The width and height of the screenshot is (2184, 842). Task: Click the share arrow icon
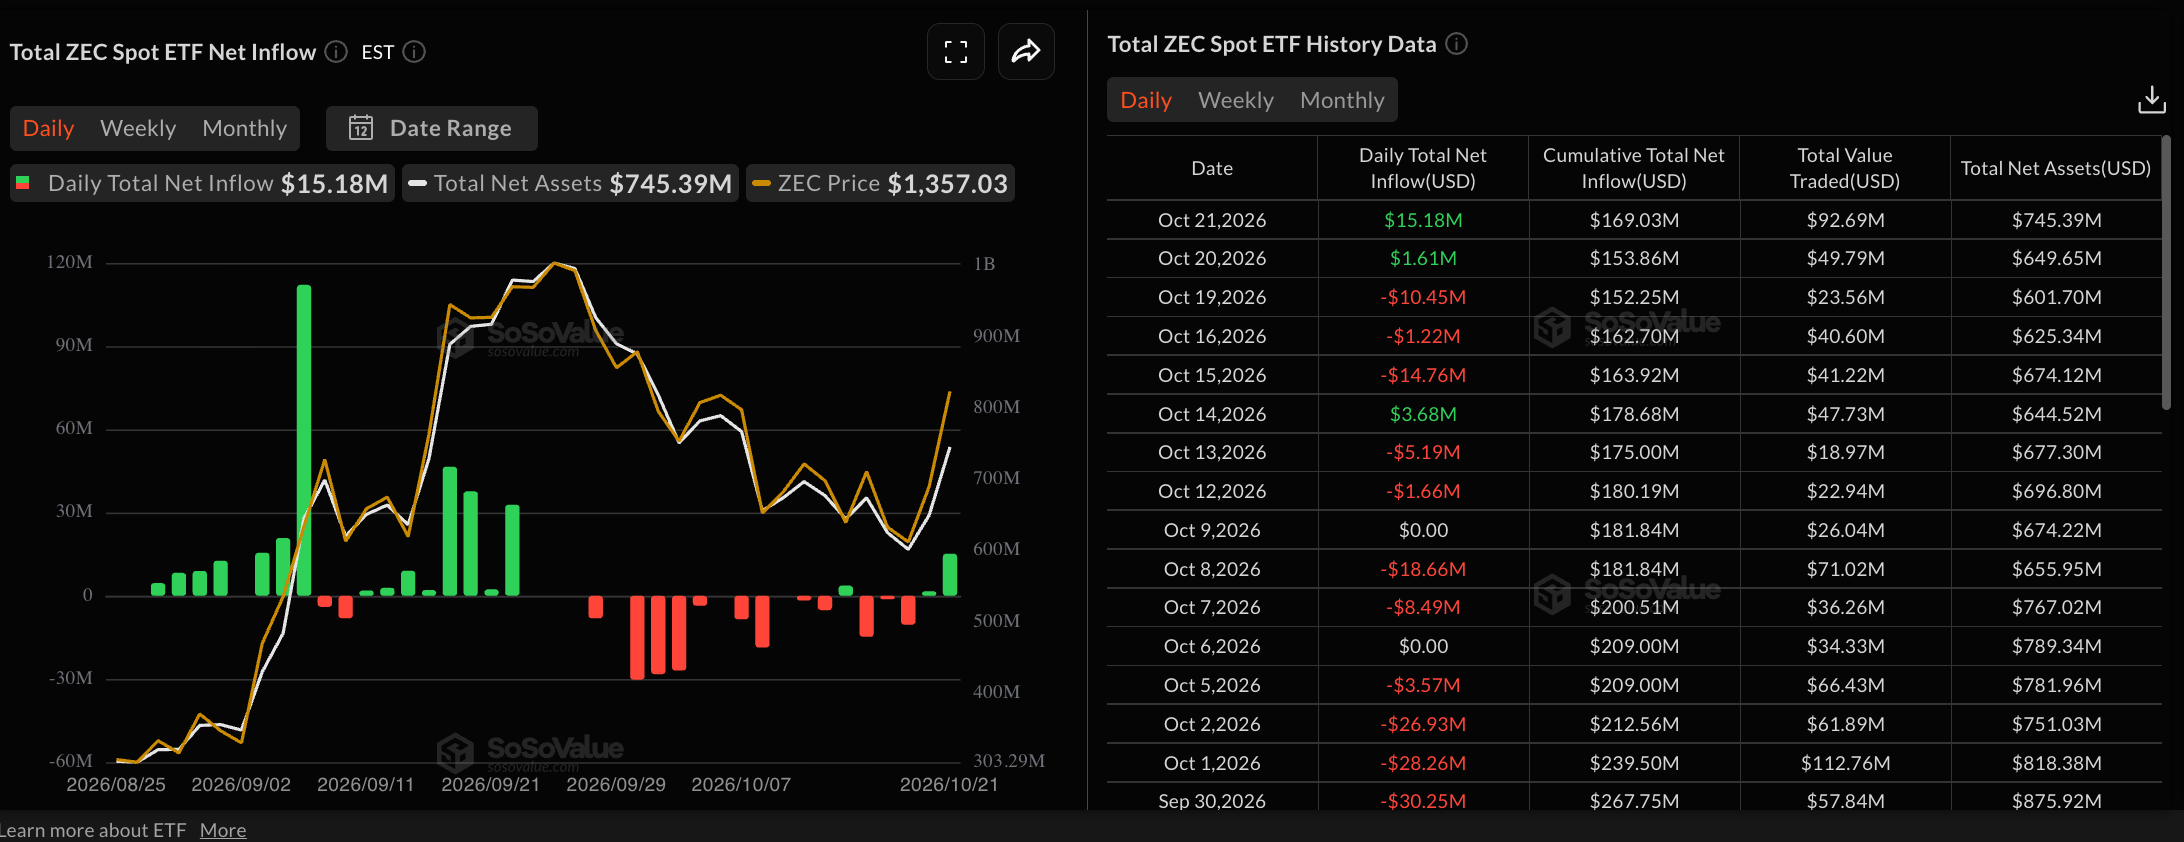(x=1026, y=52)
